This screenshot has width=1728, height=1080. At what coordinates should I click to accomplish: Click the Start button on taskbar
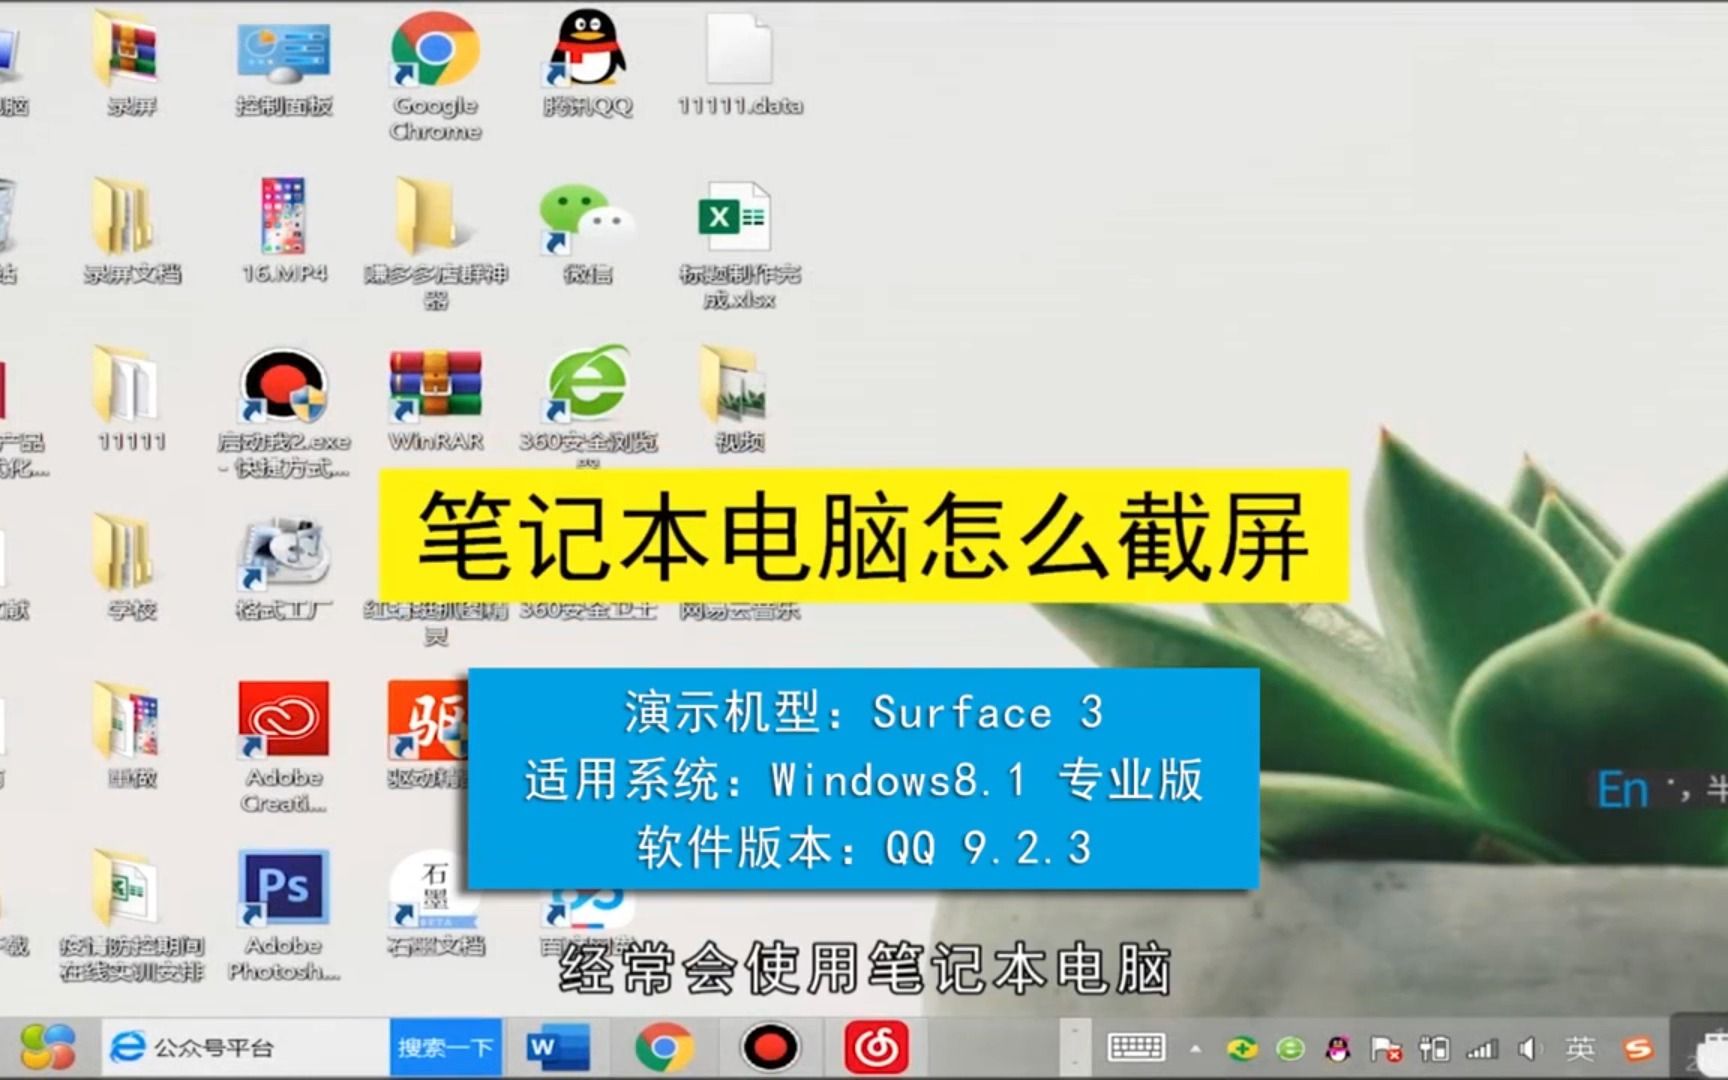click(x=47, y=1047)
